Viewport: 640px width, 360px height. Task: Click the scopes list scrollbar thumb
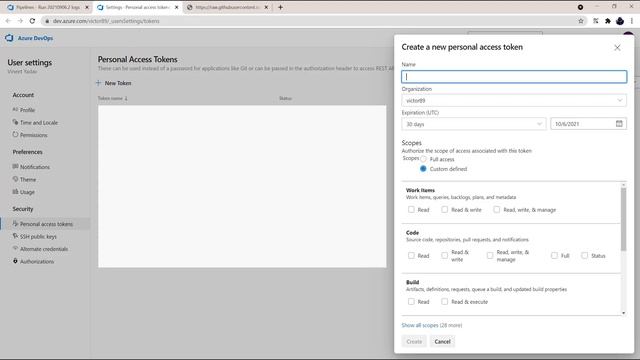623,219
